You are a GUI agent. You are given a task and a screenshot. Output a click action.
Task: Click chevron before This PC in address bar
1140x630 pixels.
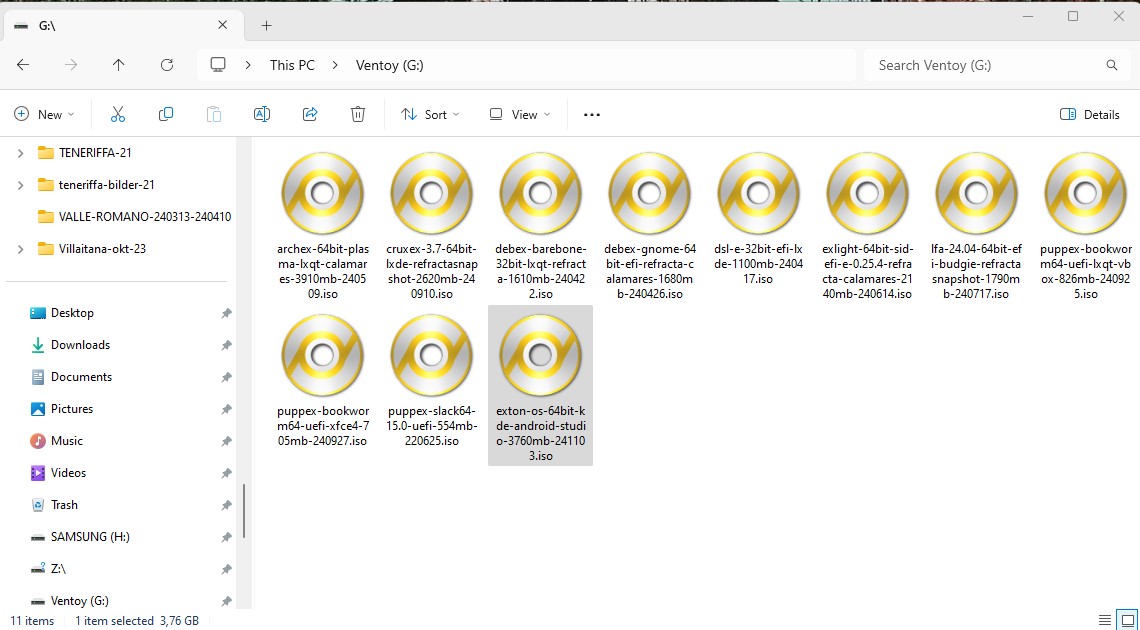coord(249,65)
